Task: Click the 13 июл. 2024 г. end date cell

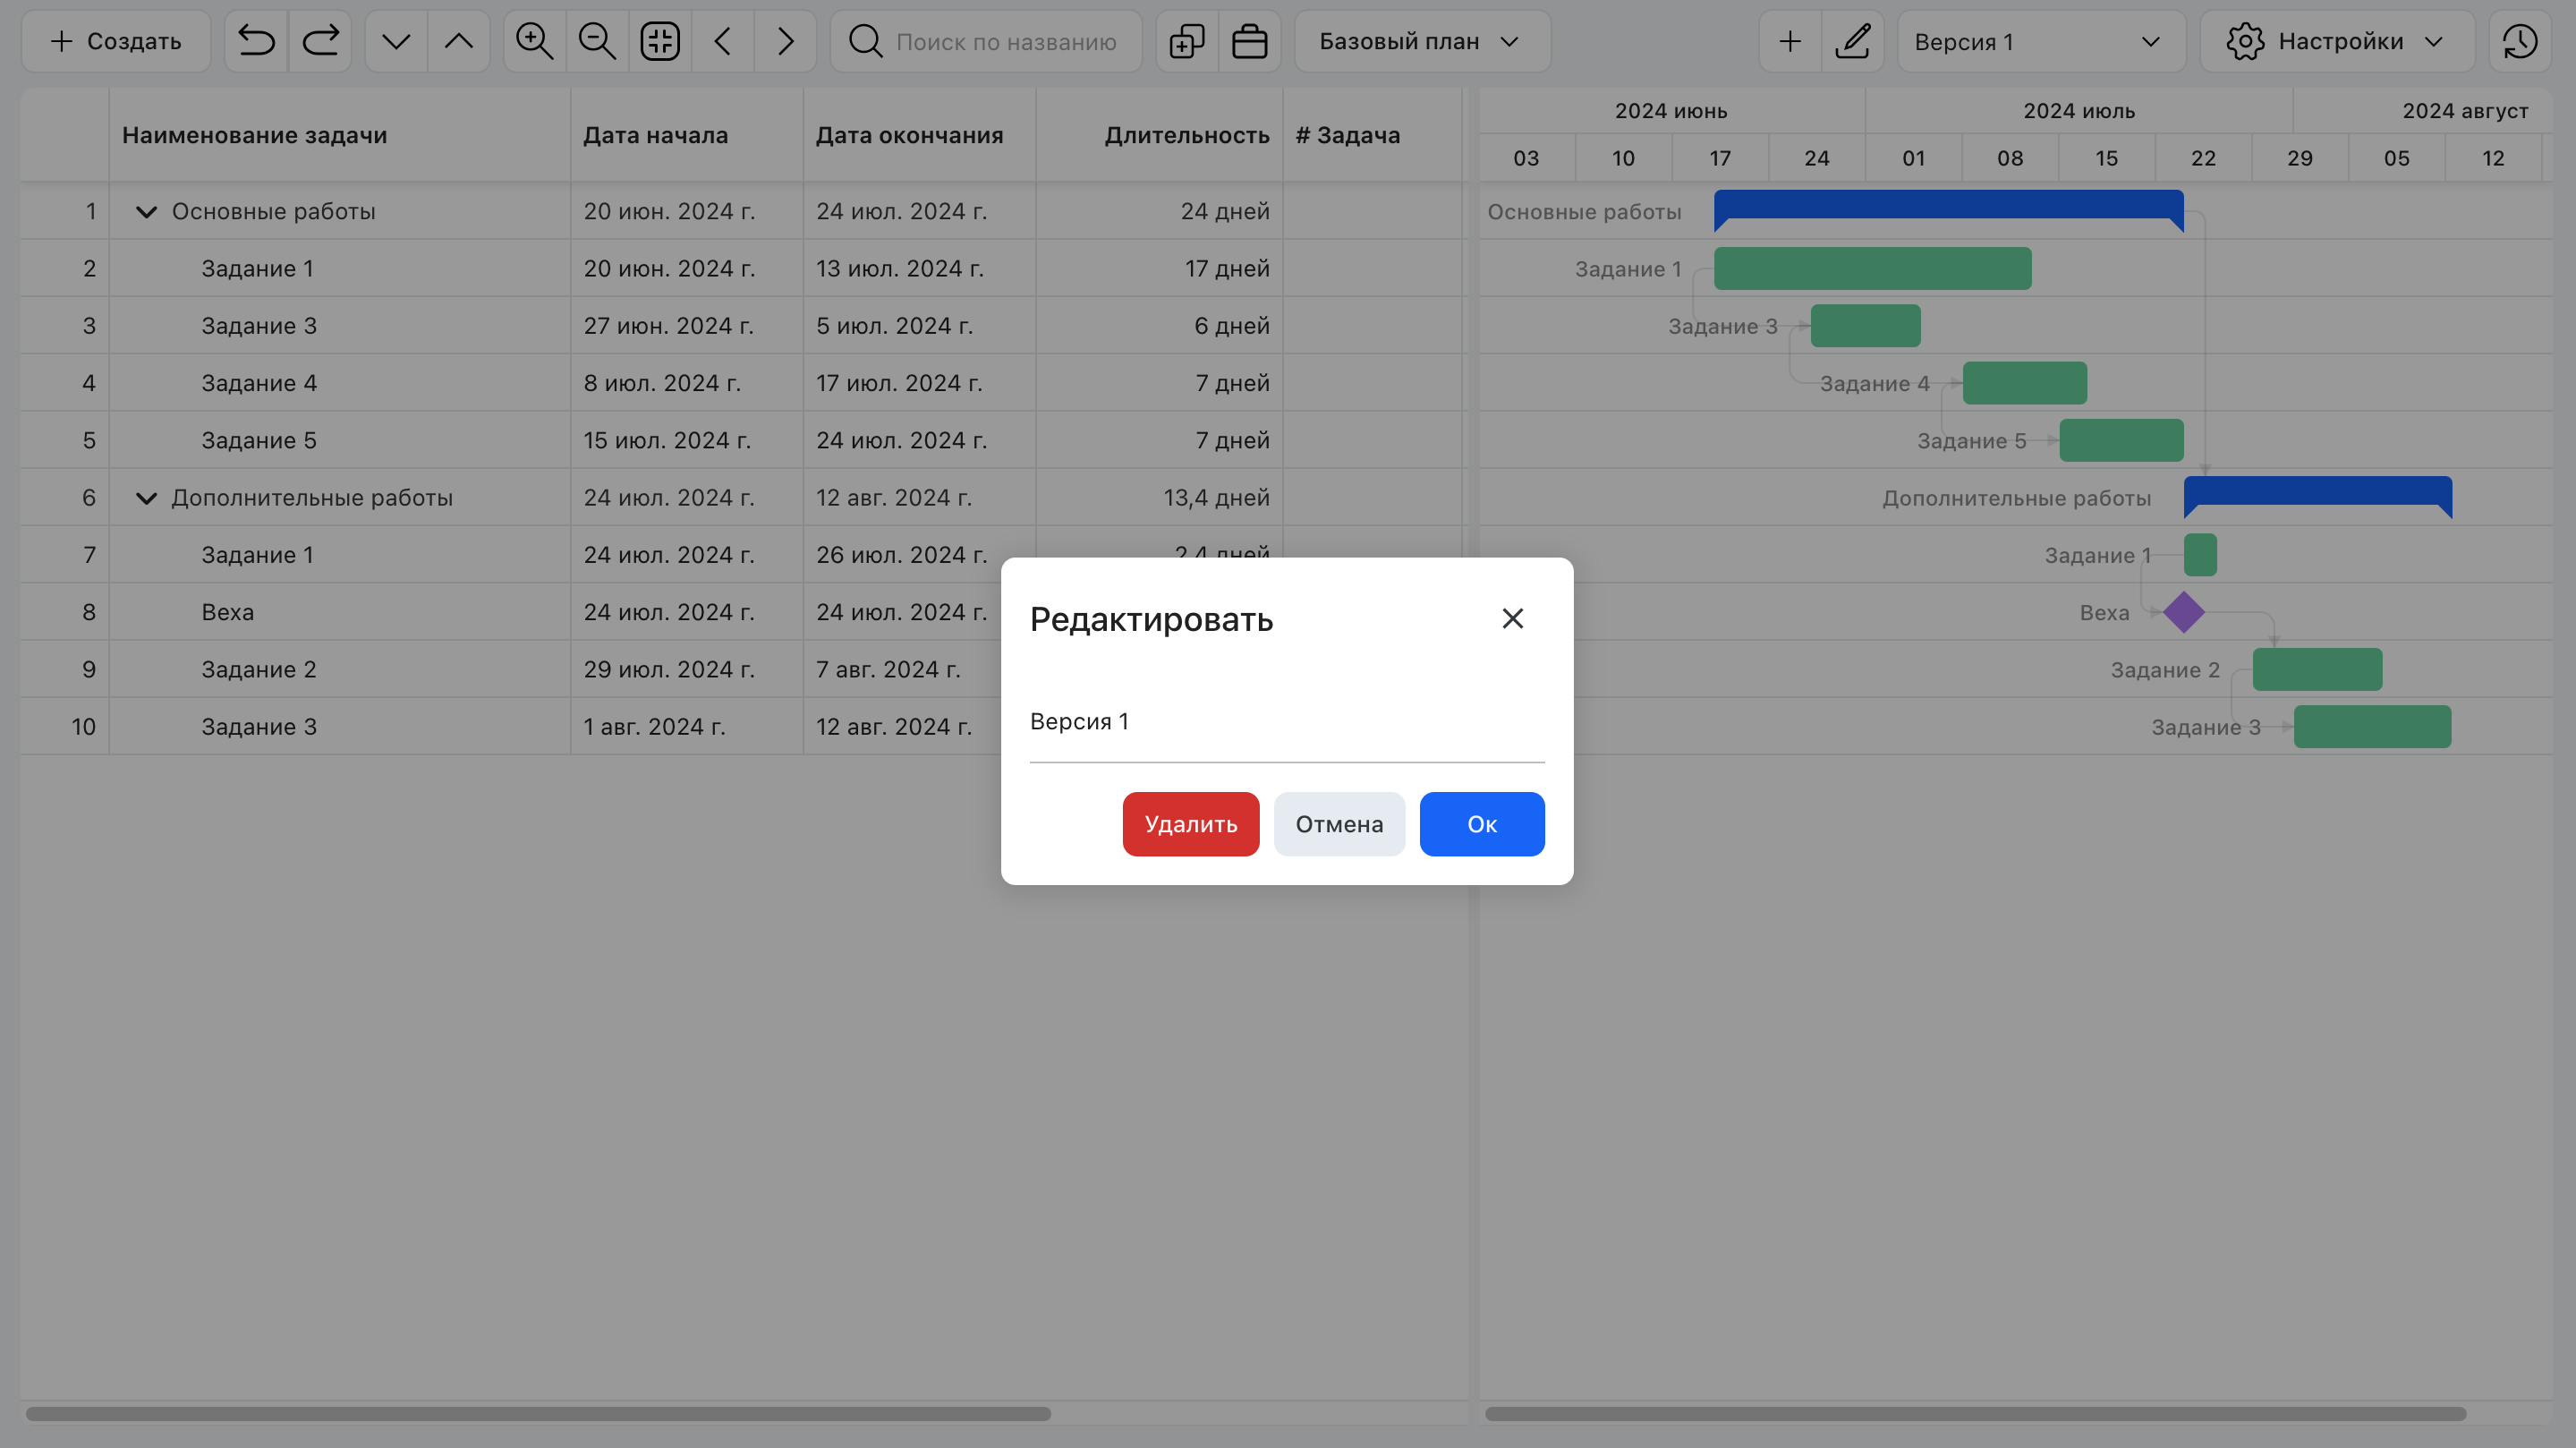Action: [919, 268]
